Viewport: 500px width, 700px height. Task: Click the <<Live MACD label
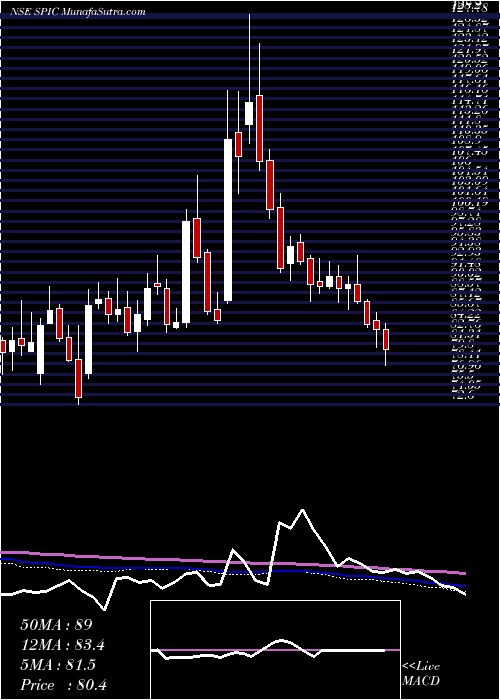[421, 674]
